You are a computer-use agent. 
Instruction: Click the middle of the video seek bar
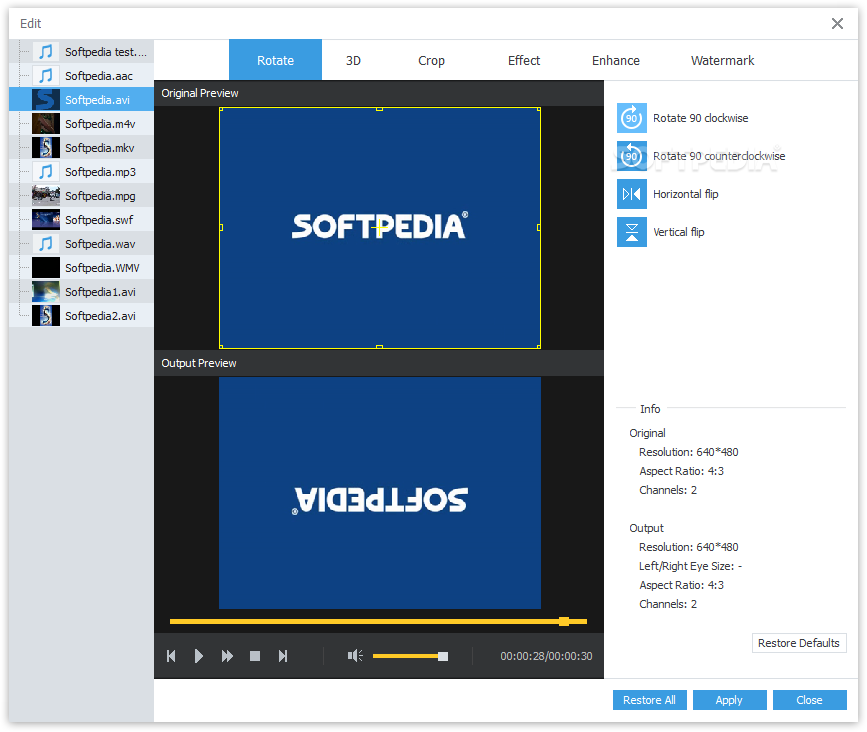pyautogui.click(x=378, y=621)
